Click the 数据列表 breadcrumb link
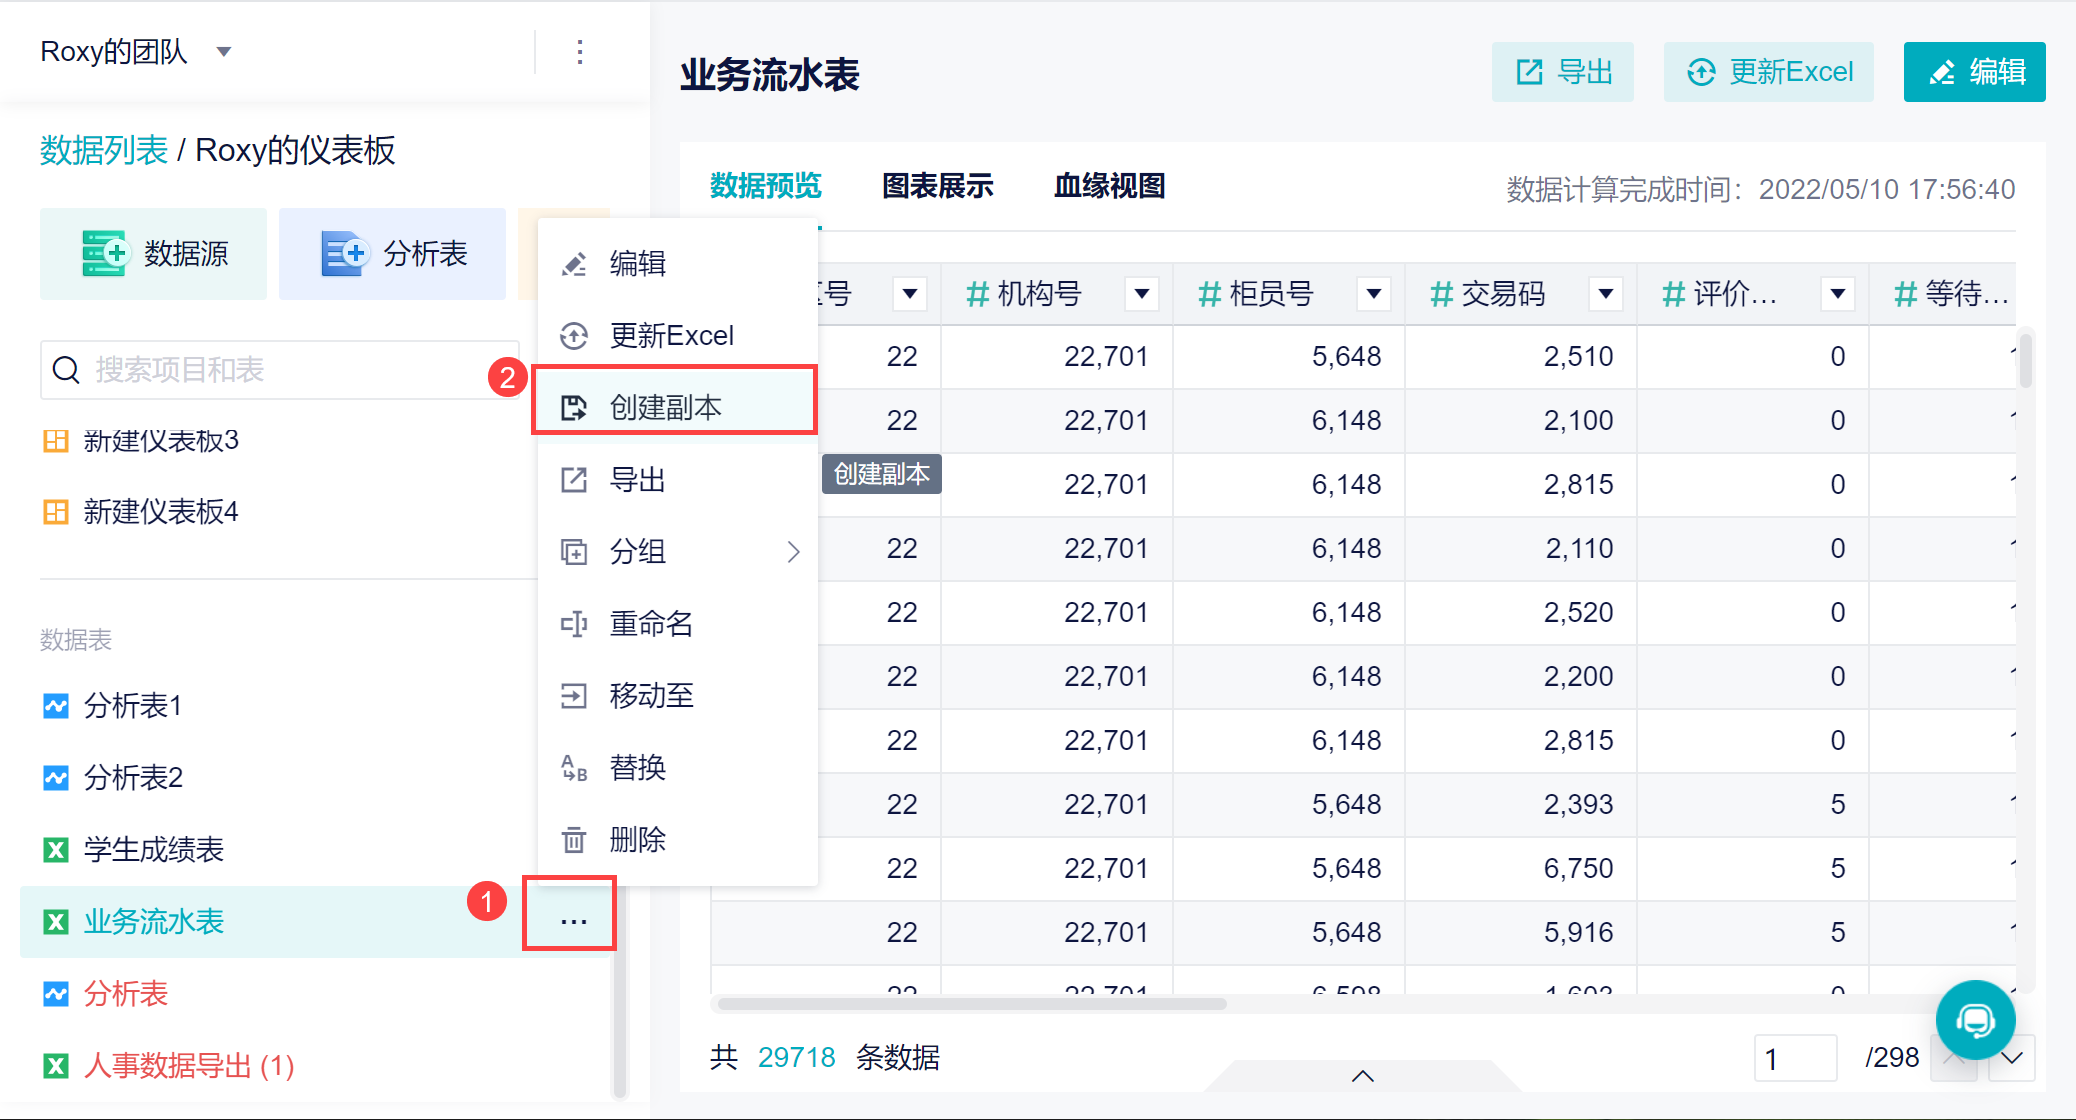Viewport: 2076px width, 1120px height. (x=104, y=150)
